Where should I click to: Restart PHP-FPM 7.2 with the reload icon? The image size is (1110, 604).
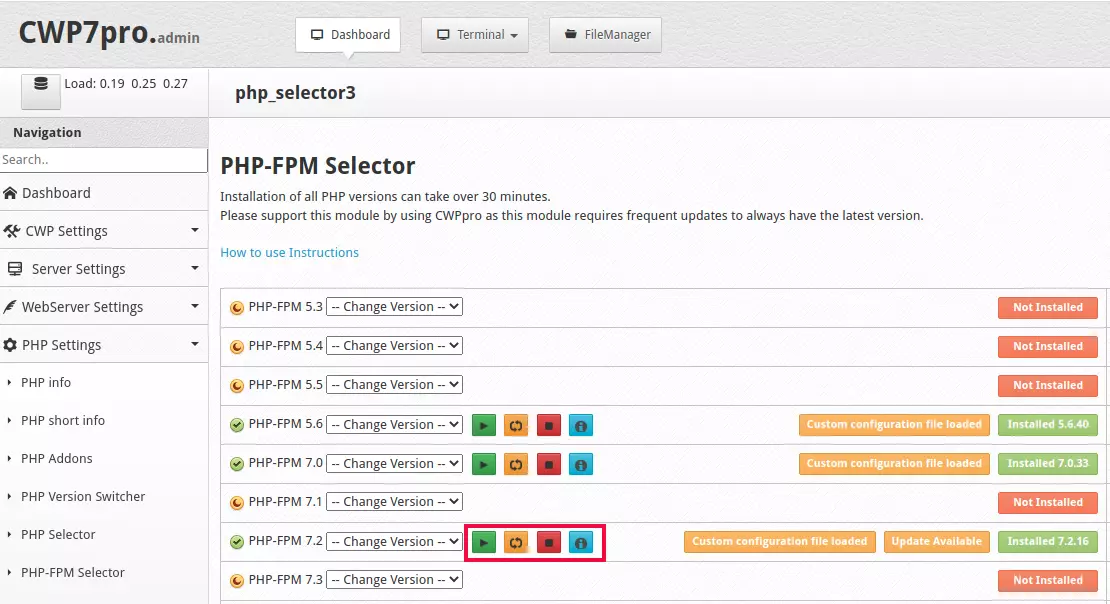516,541
